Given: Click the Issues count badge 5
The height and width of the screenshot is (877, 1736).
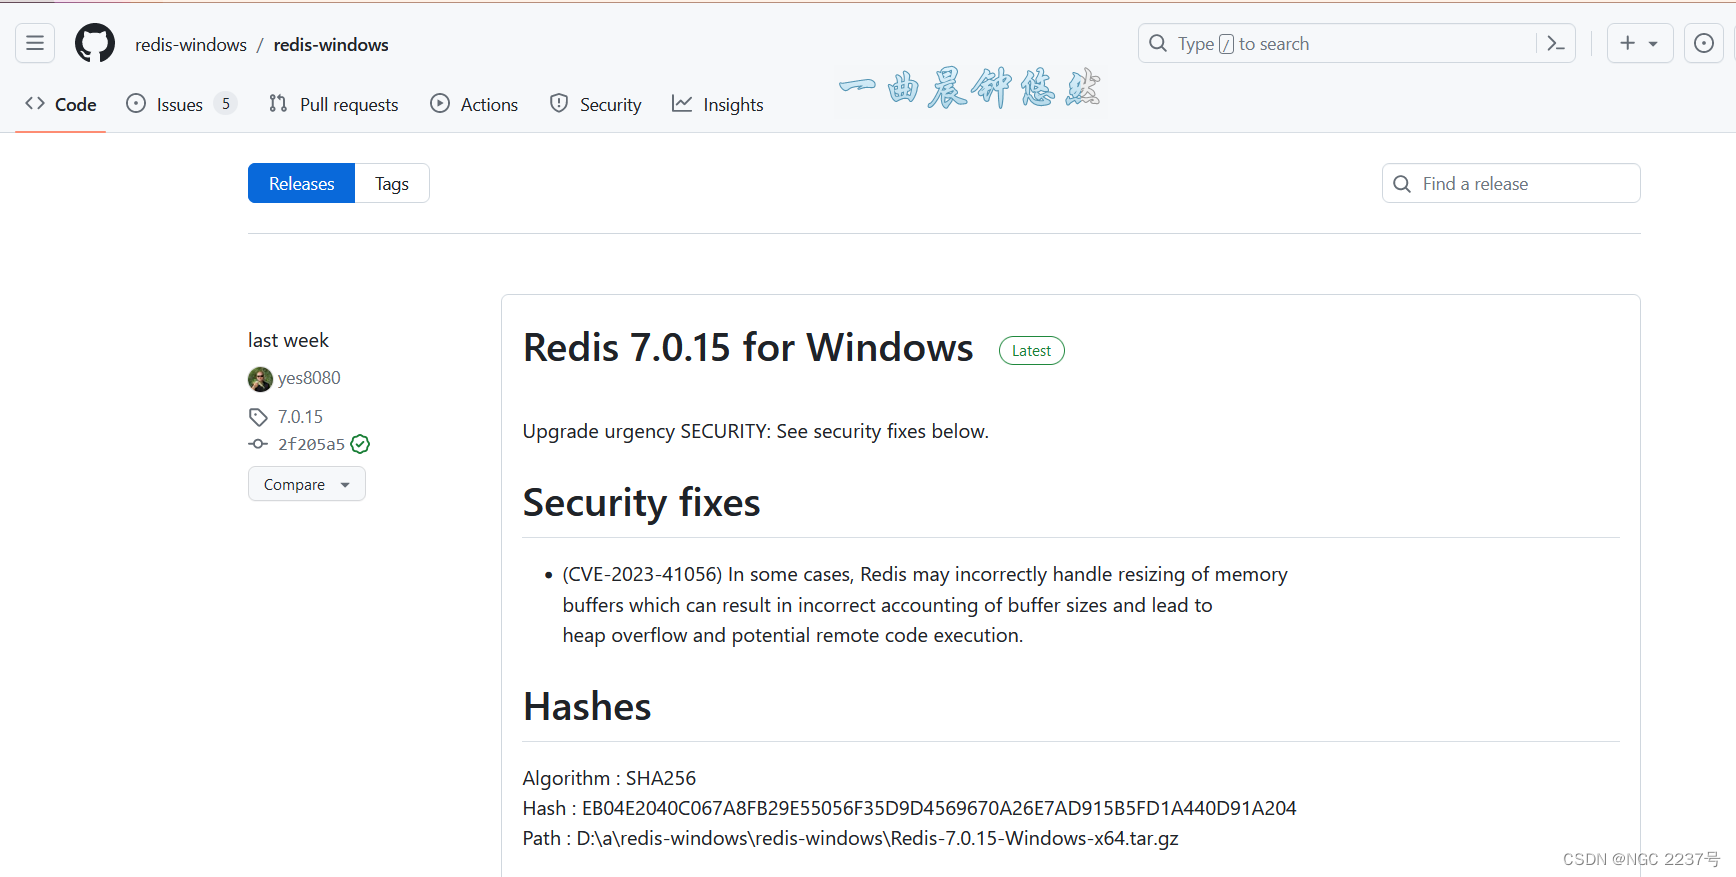Looking at the screenshot, I should [x=226, y=104].
